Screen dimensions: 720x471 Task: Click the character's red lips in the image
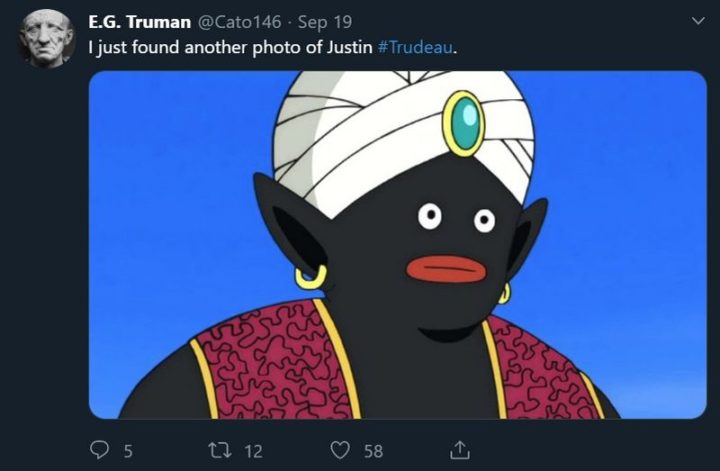pos(446,269)
